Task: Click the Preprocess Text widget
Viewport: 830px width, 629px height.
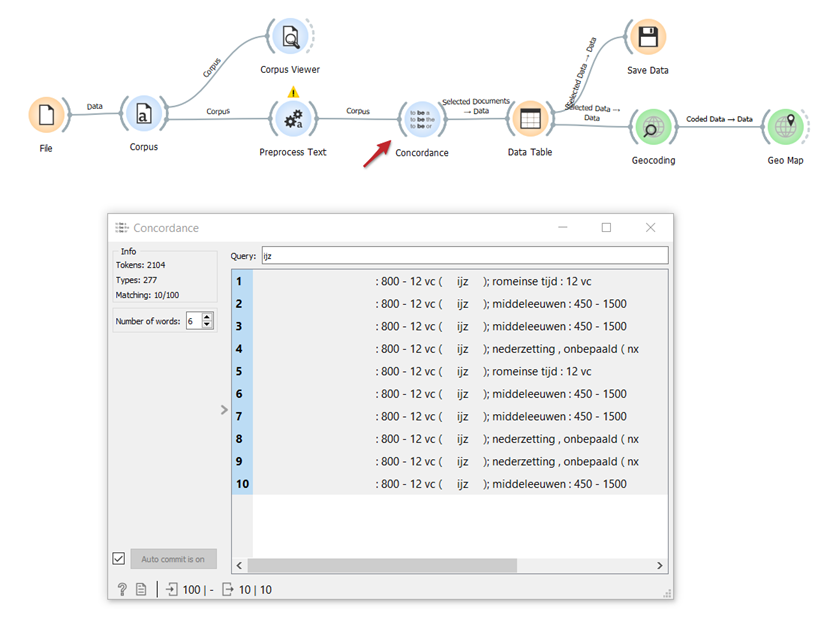Action: click(x=292, y=121)
